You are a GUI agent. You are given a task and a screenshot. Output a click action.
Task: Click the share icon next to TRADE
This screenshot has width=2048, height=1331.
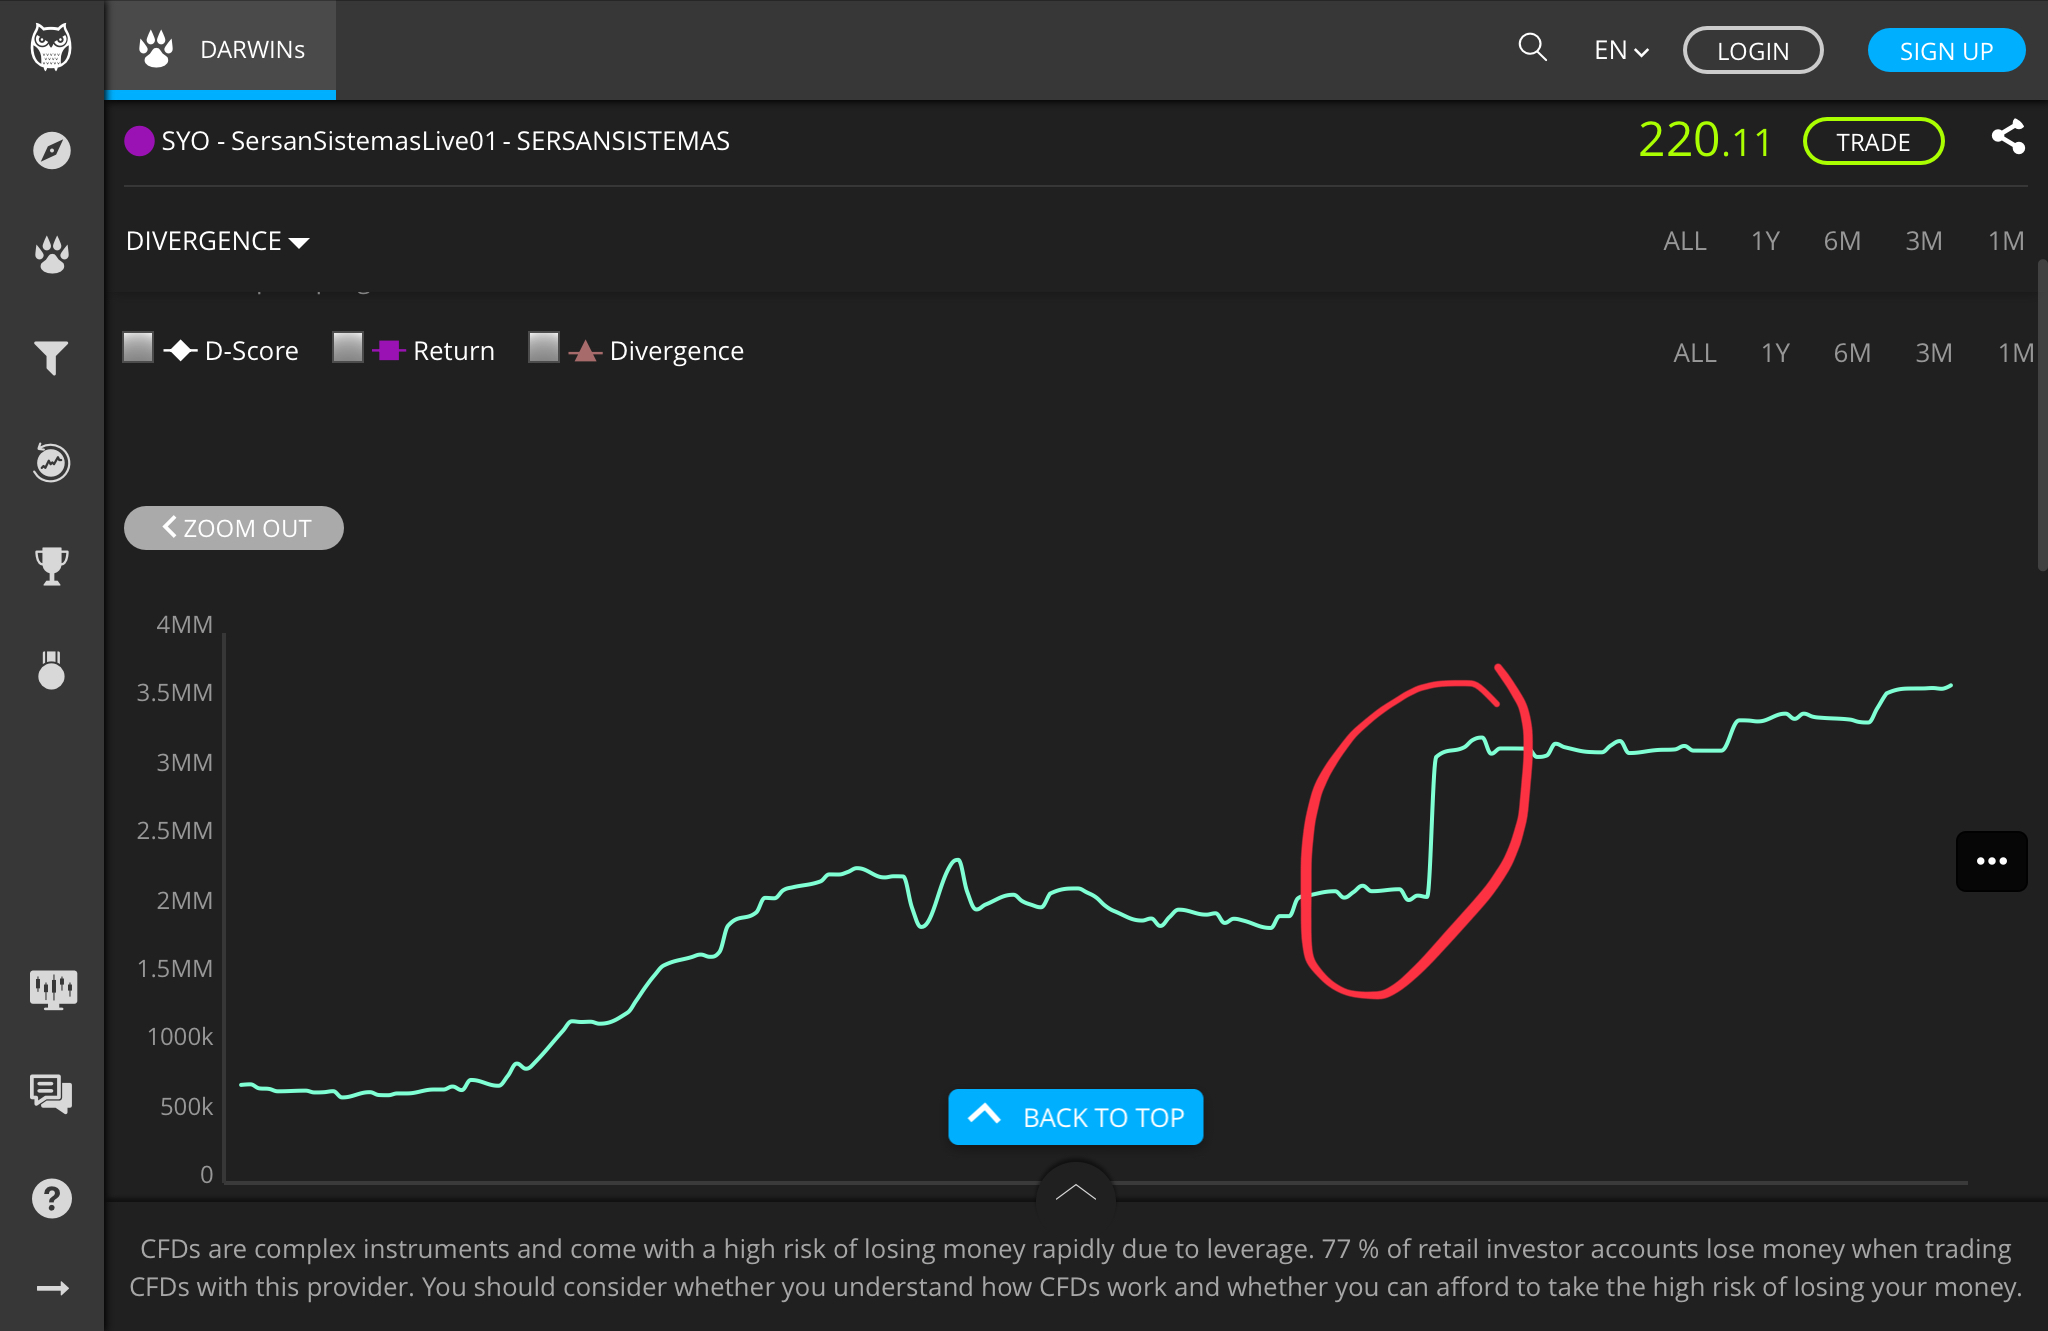(2008, 137)
